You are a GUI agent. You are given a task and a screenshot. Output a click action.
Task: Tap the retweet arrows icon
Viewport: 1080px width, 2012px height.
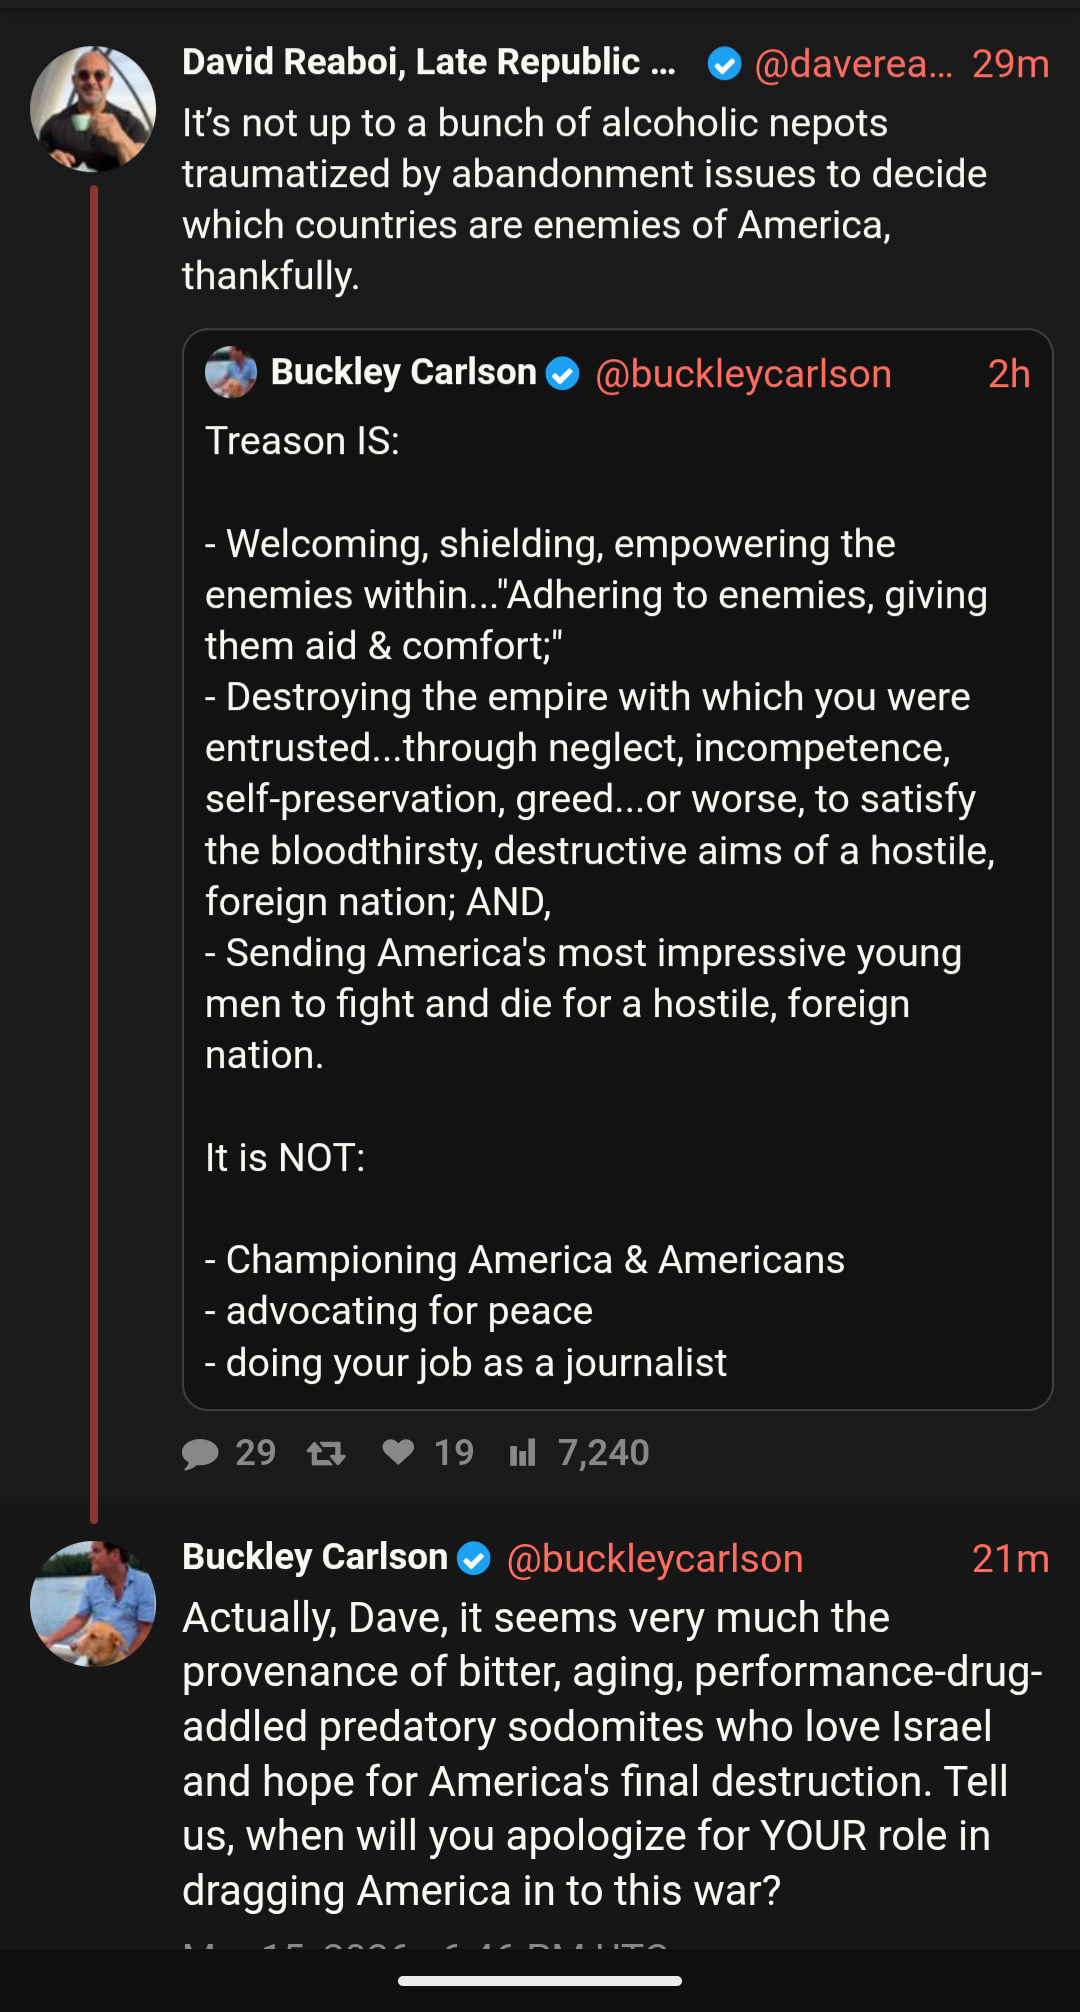[326, 1453]
